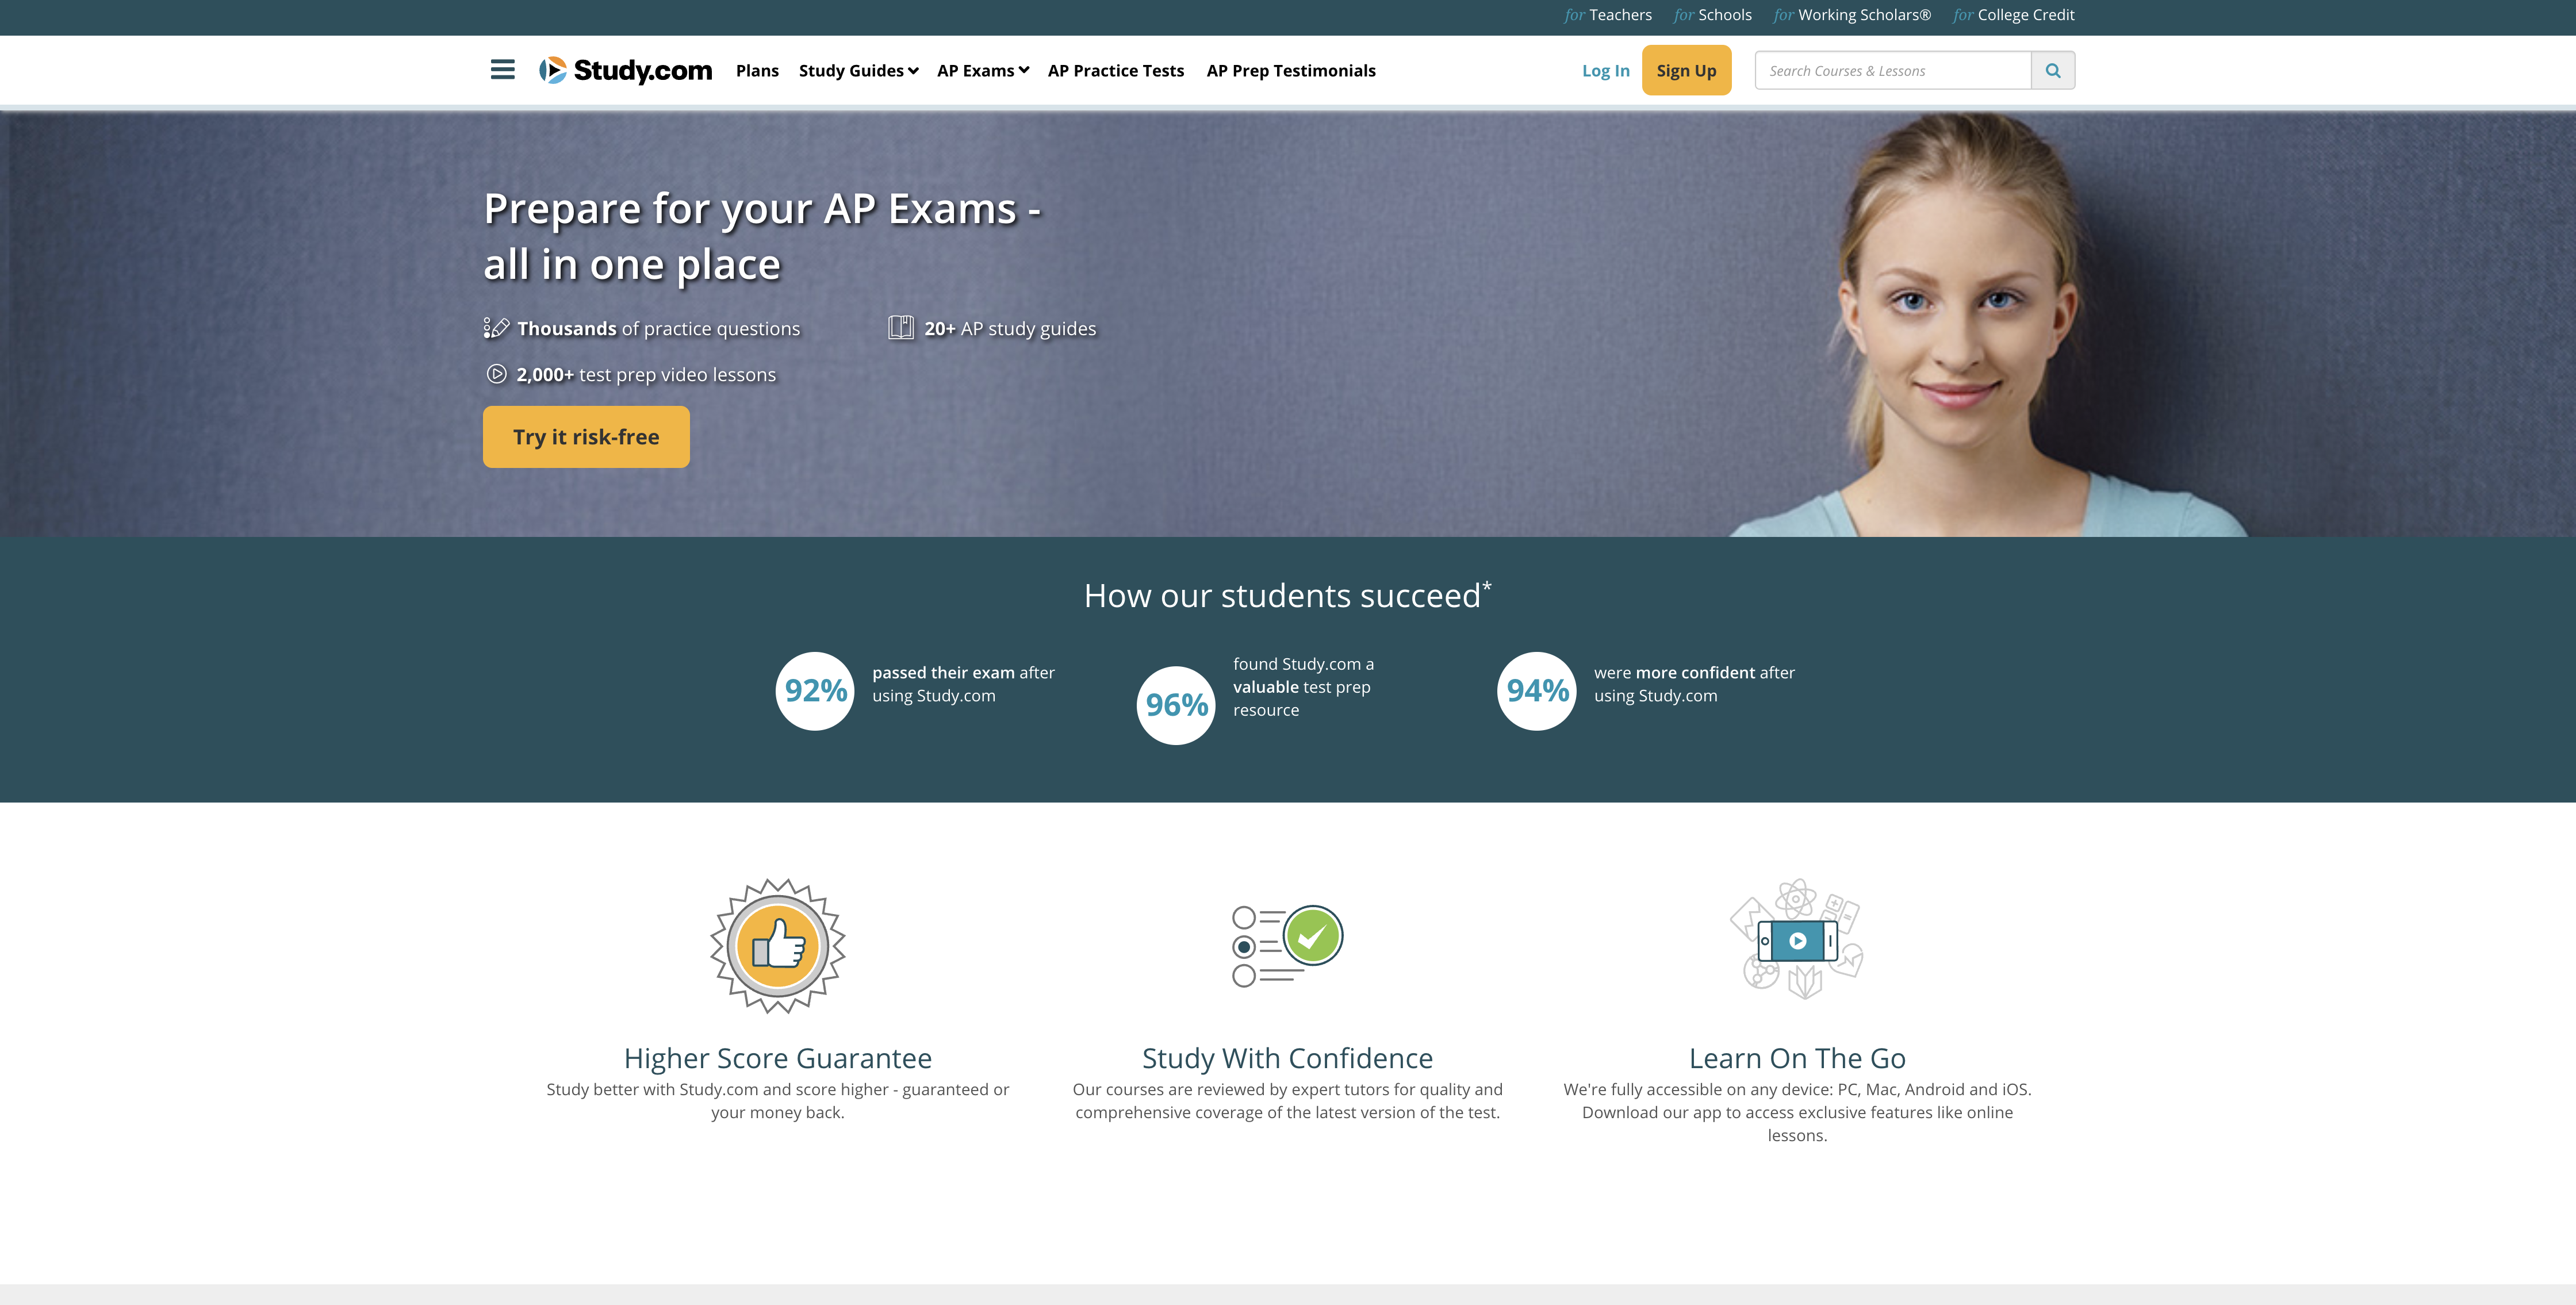Open the hamburger menu icon
The width and height of the screenshot is (2576, 1305).
point(502,70)
